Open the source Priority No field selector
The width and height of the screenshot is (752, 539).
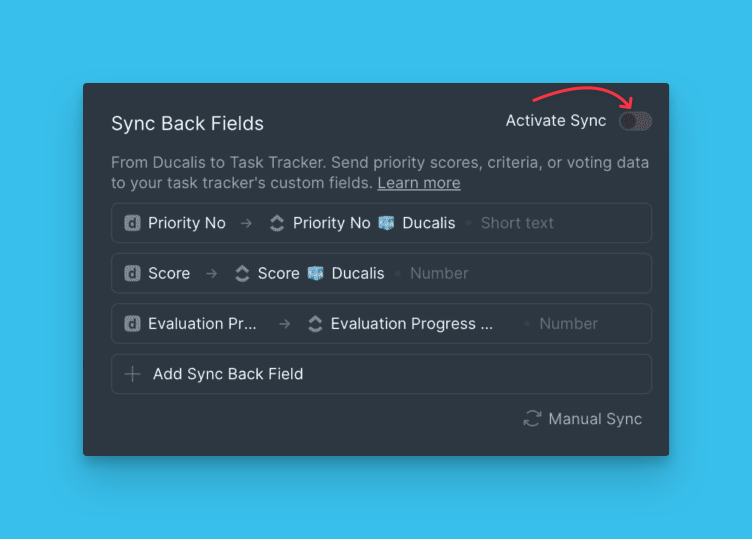[x=187, y=223]
